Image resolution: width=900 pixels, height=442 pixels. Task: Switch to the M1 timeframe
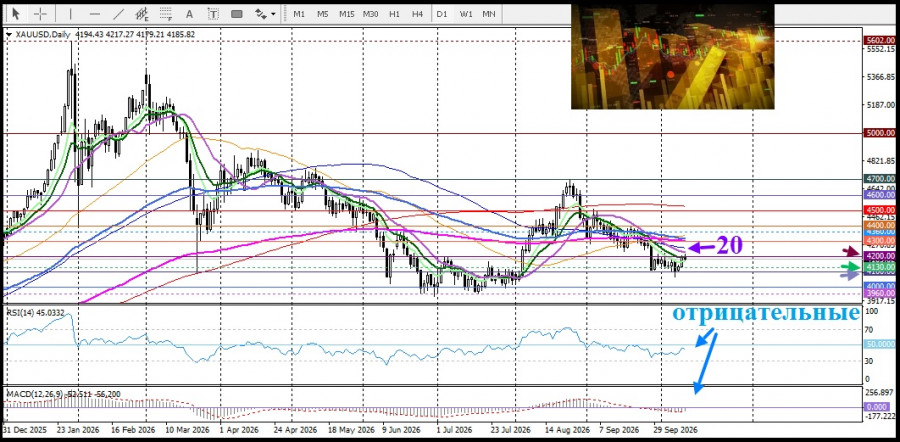[x=299, y=14]
